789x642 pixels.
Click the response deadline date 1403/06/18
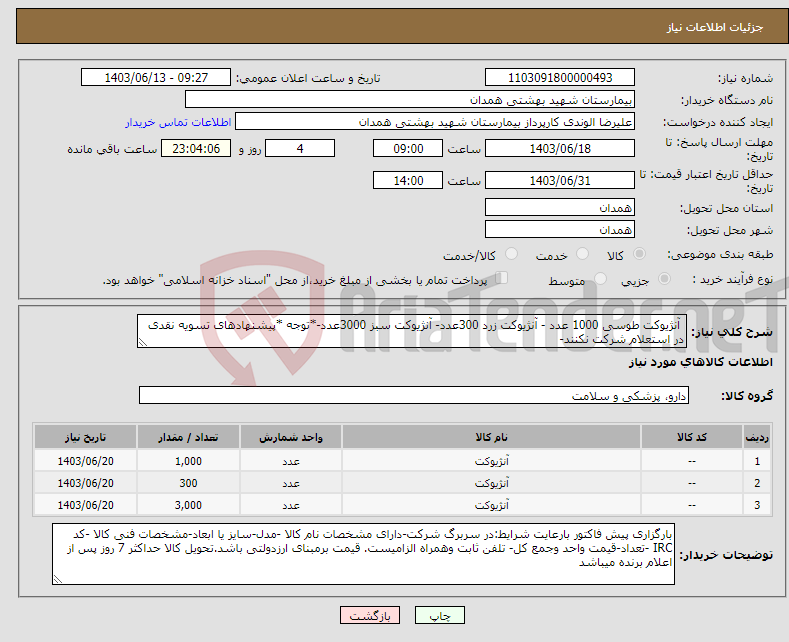click(x=560, y=148)
